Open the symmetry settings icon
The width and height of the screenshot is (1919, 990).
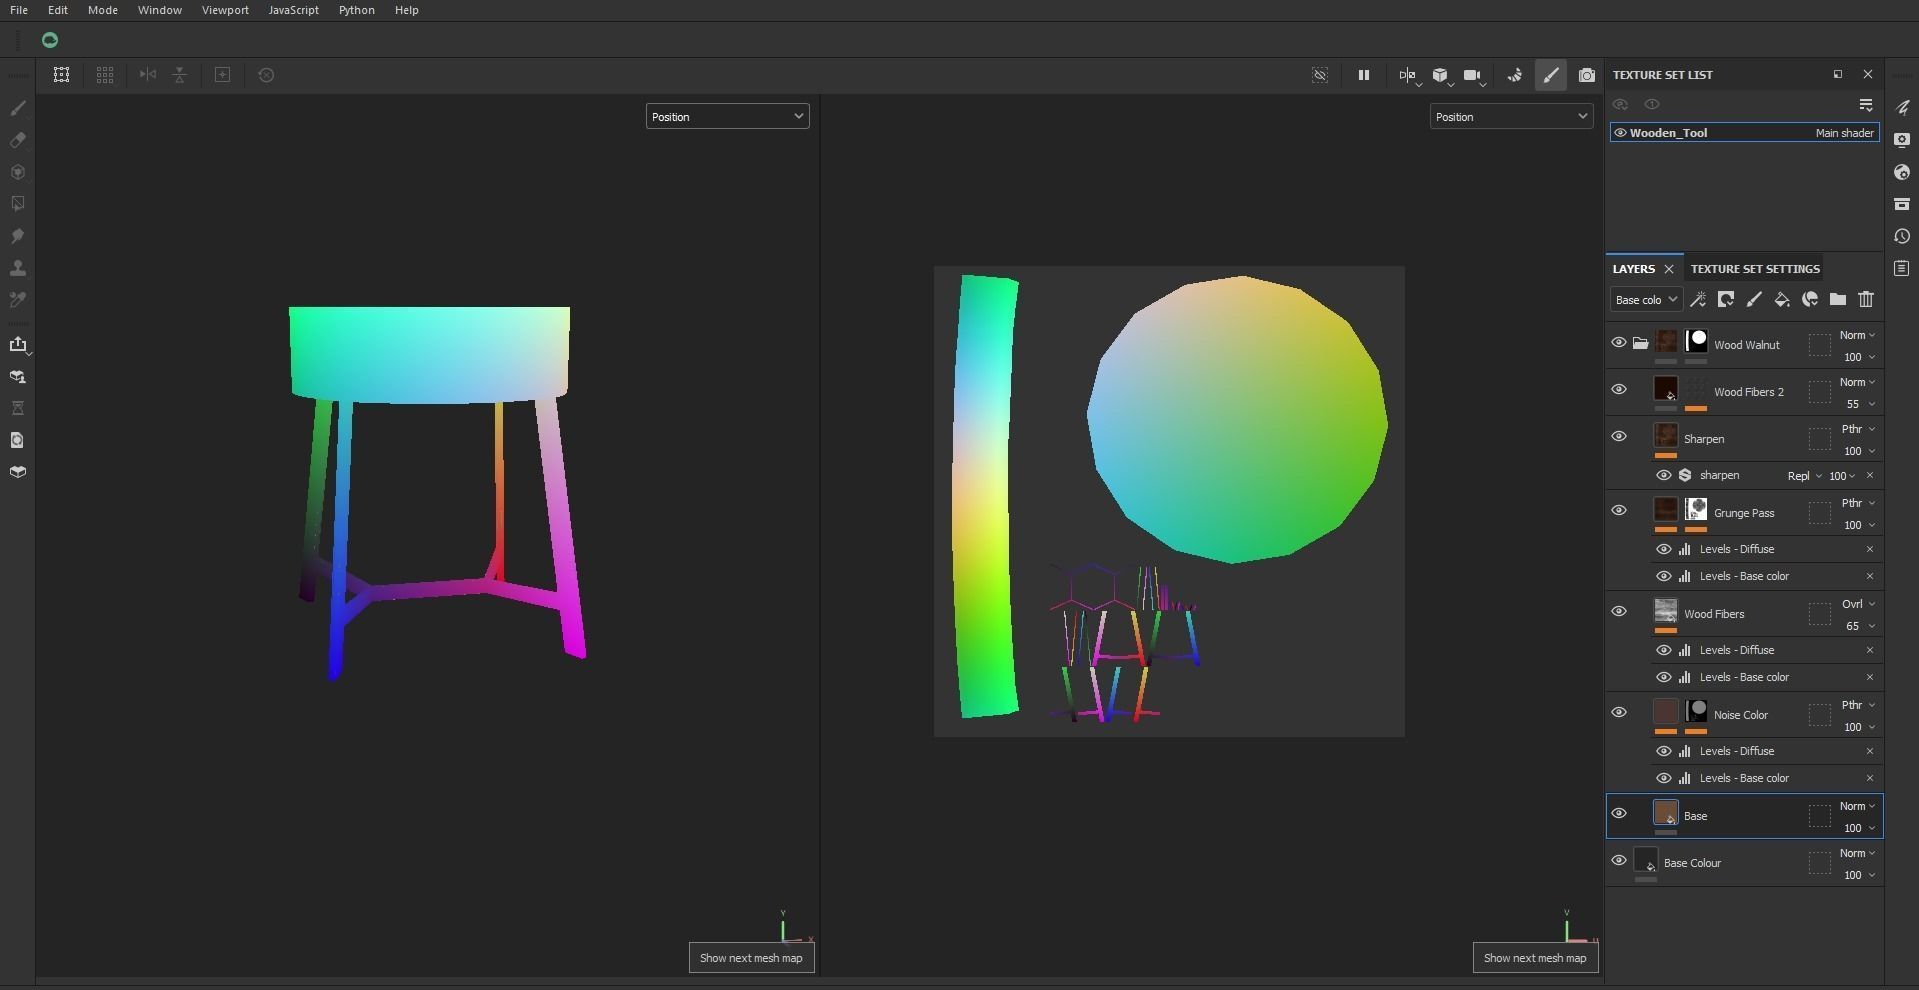pyautogui.click(x=1408, y=75)
